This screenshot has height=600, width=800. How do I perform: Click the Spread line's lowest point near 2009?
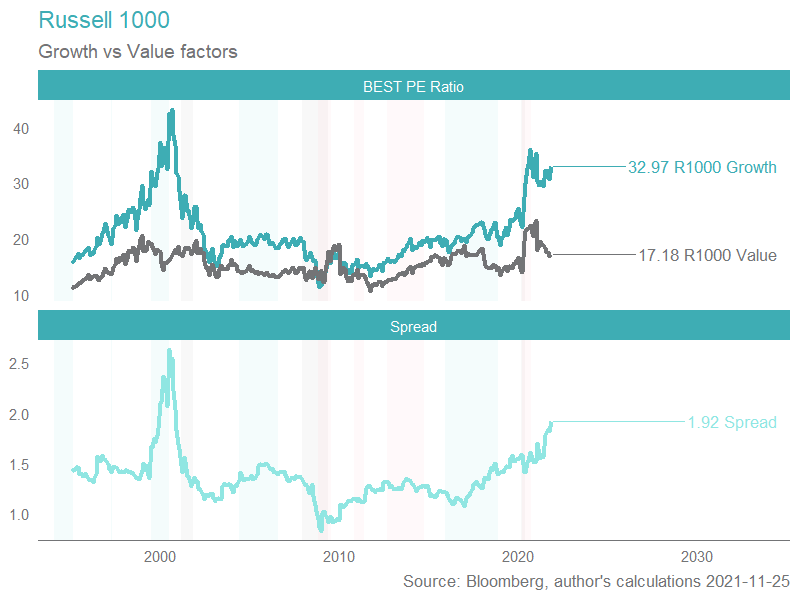pyautogui.click(x=320, y=529)
